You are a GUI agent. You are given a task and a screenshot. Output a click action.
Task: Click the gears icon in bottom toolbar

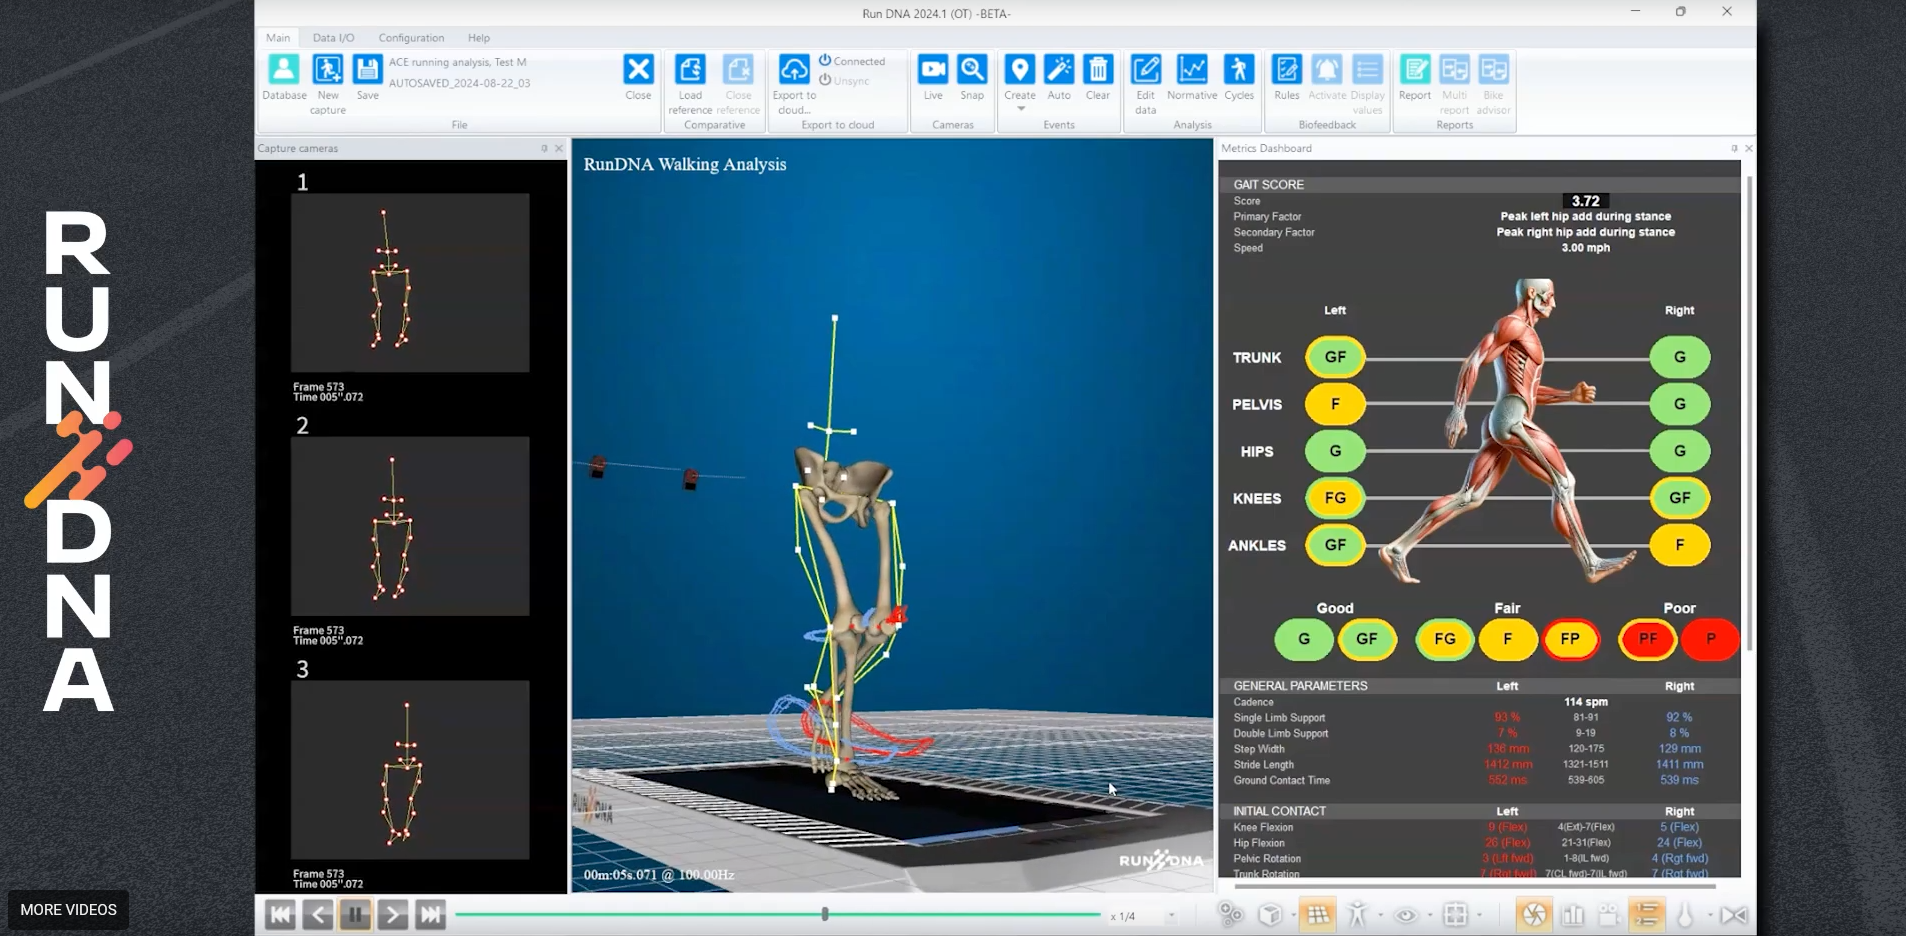[1230, 914]
